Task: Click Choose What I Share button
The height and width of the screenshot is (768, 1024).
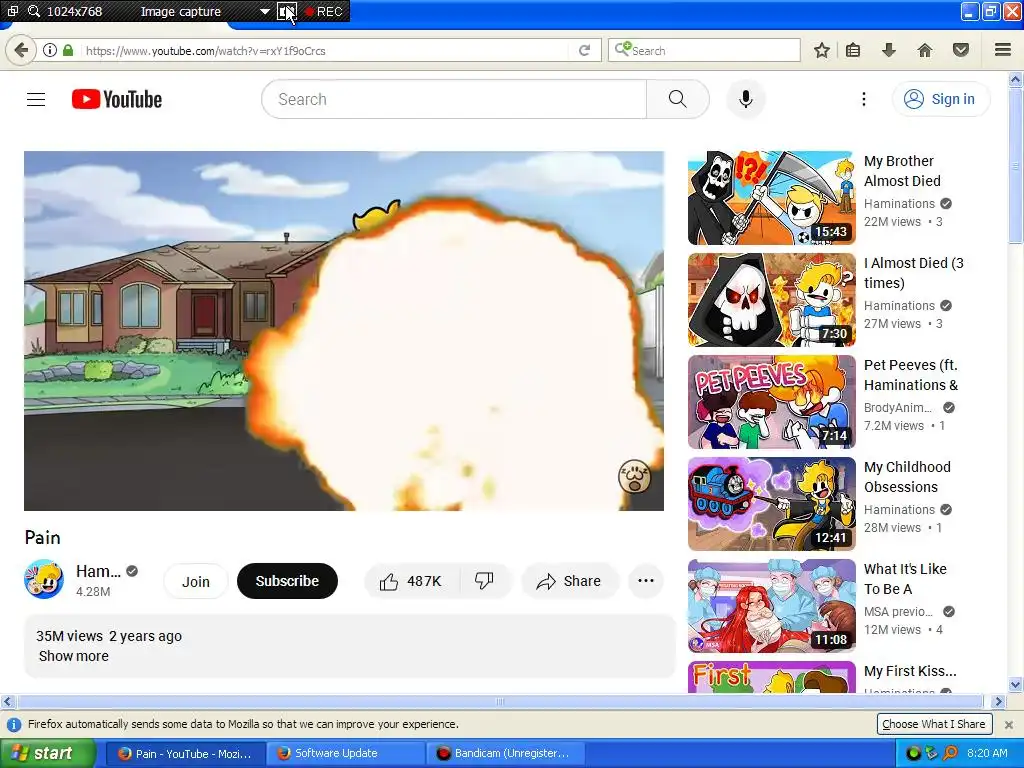Action: [934, 724]
